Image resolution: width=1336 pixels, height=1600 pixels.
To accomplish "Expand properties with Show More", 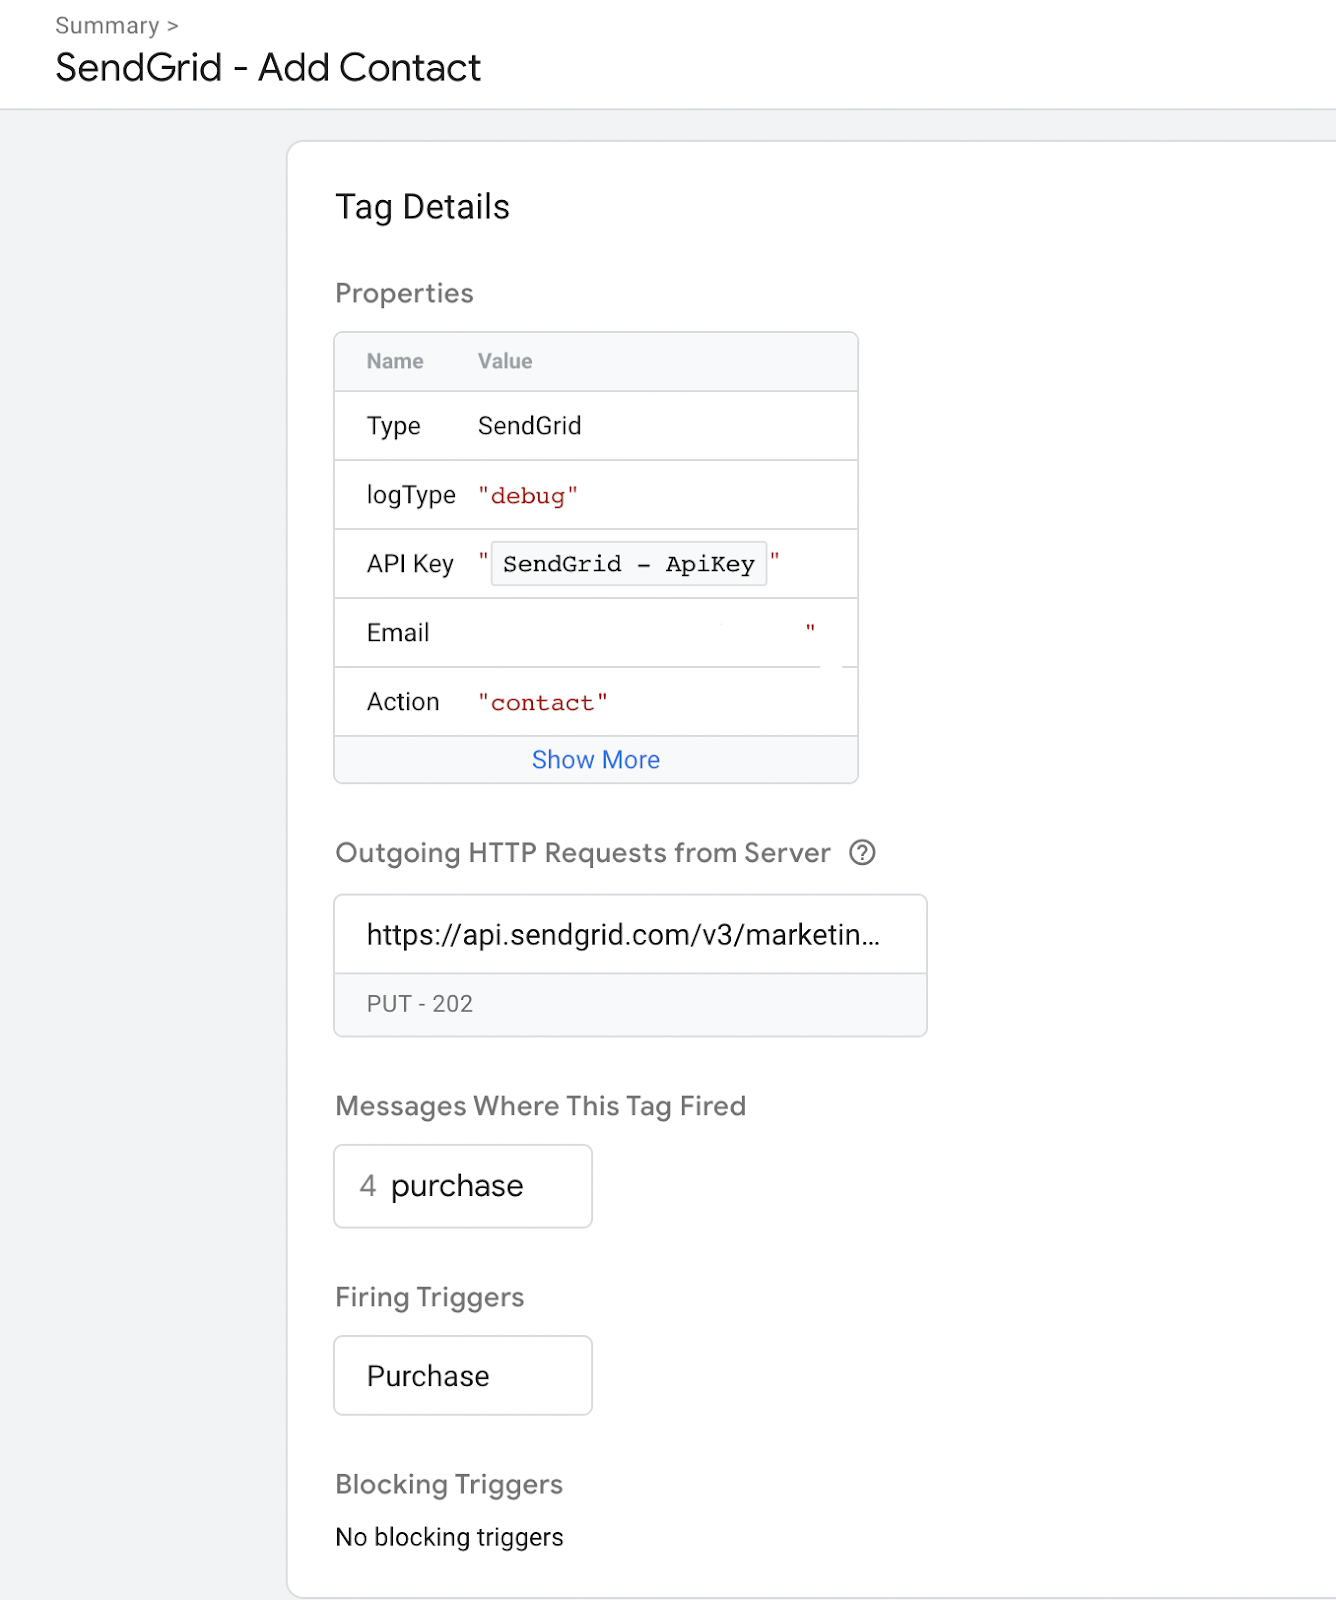I will (x=596, y=760).
